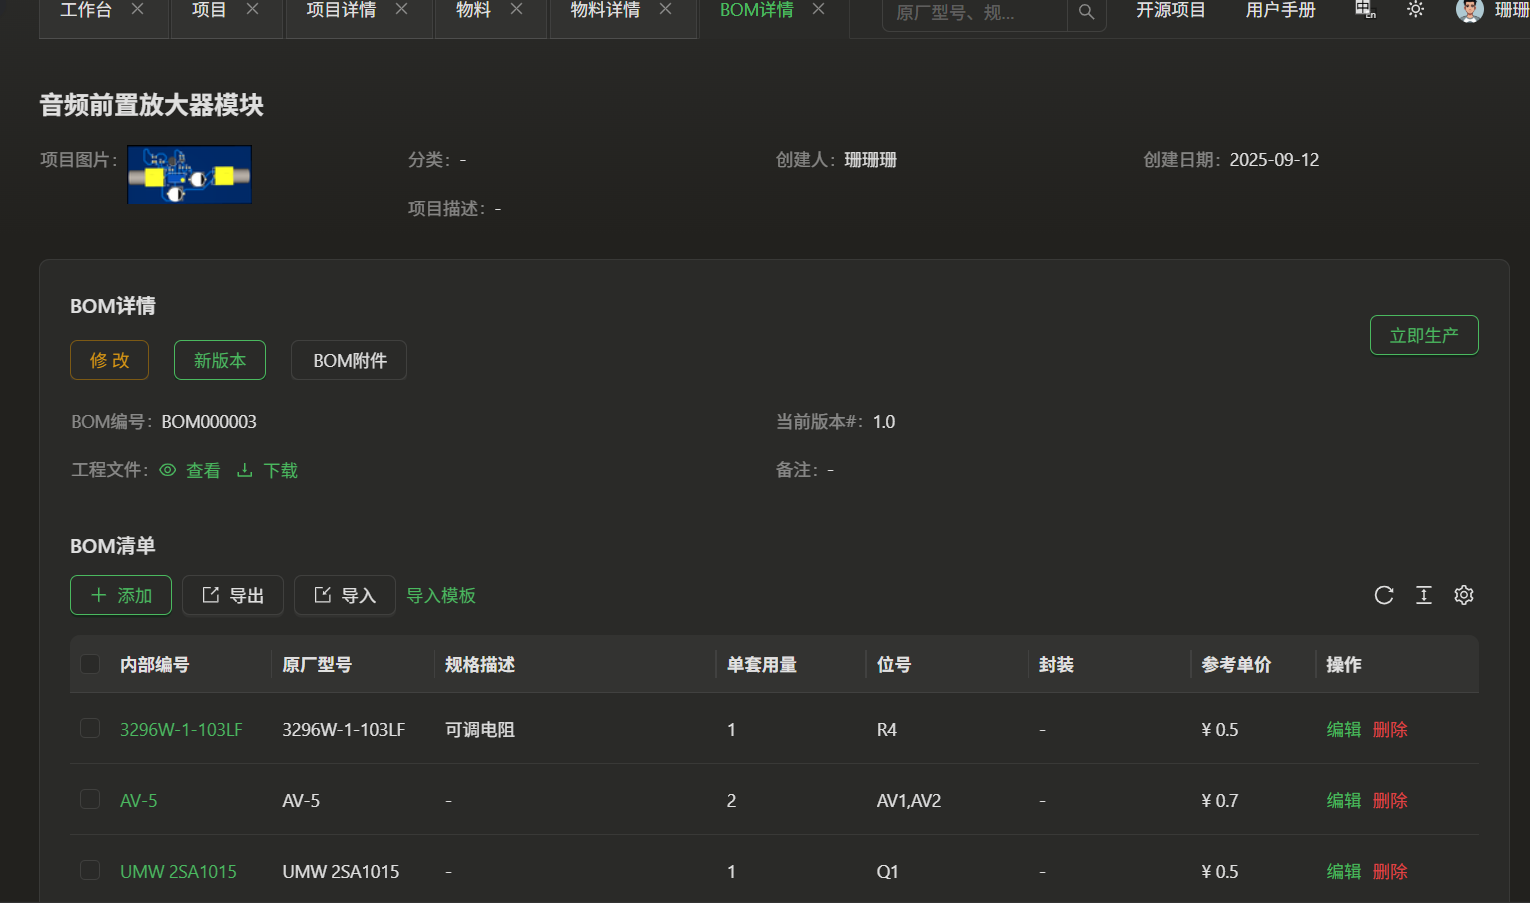Image resolution: width=1530 pixels, height=903 pixels.
Task: Switch to the 物料详情 tab
Action: coord(605,10)
